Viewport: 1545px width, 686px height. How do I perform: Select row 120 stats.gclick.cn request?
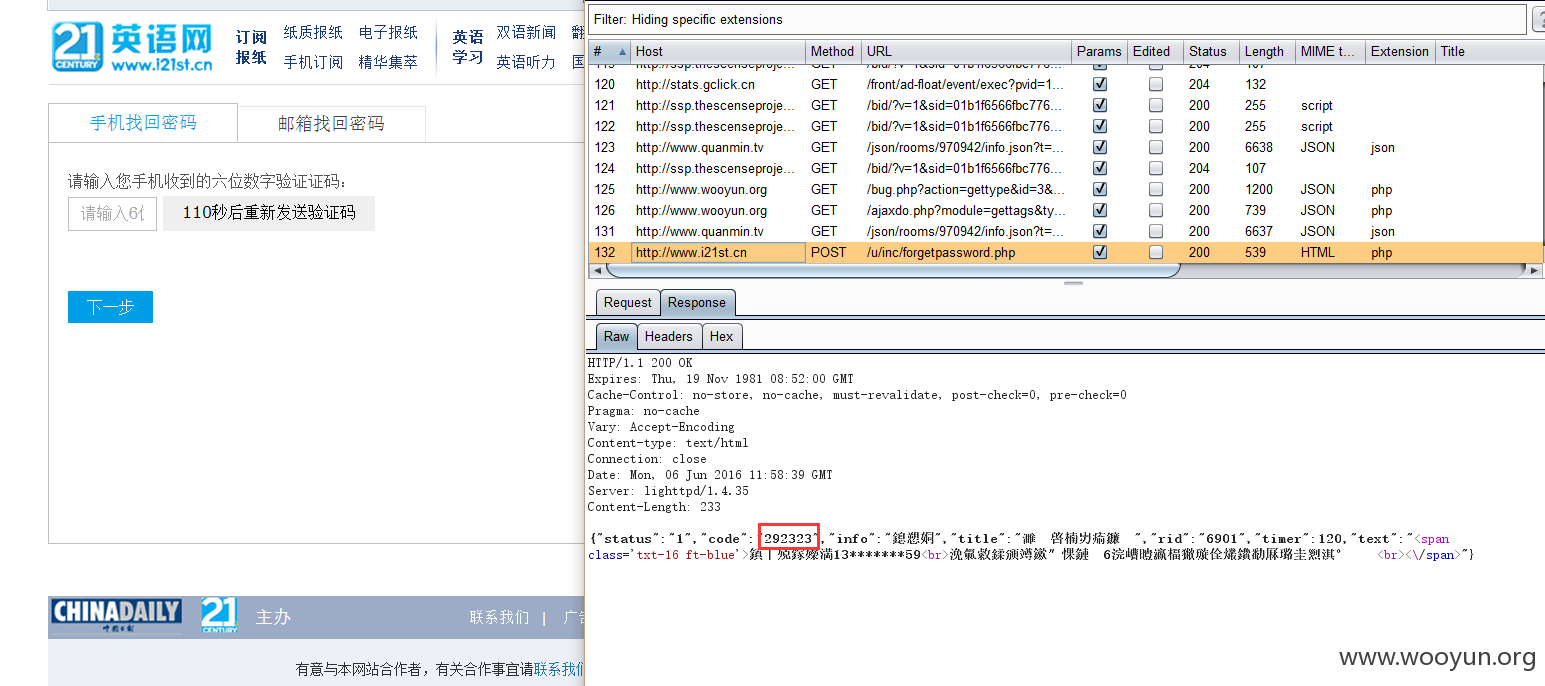coord(1066,84)
